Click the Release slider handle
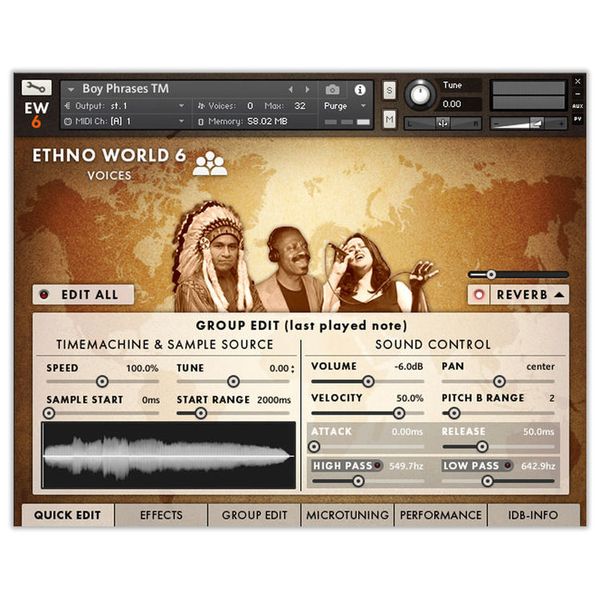Screen dimensions: 600x600 tap(482, 446)
